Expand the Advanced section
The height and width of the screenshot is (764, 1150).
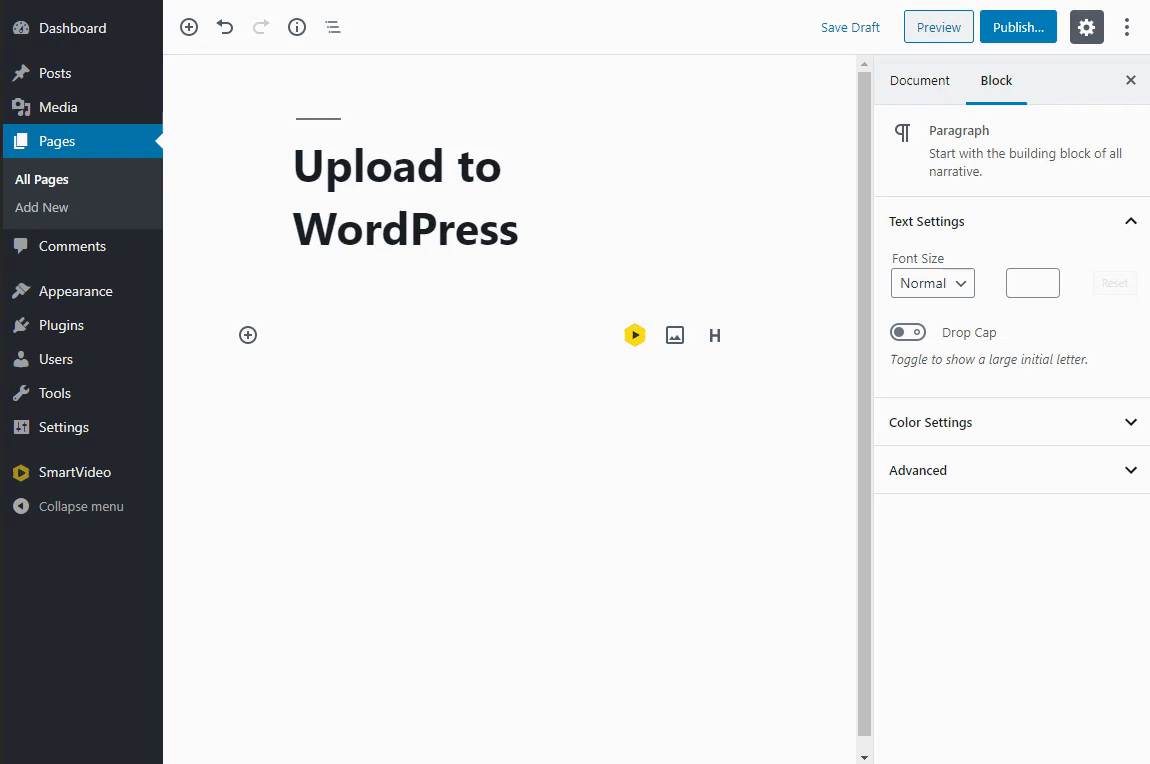[x=1011, y=470]
